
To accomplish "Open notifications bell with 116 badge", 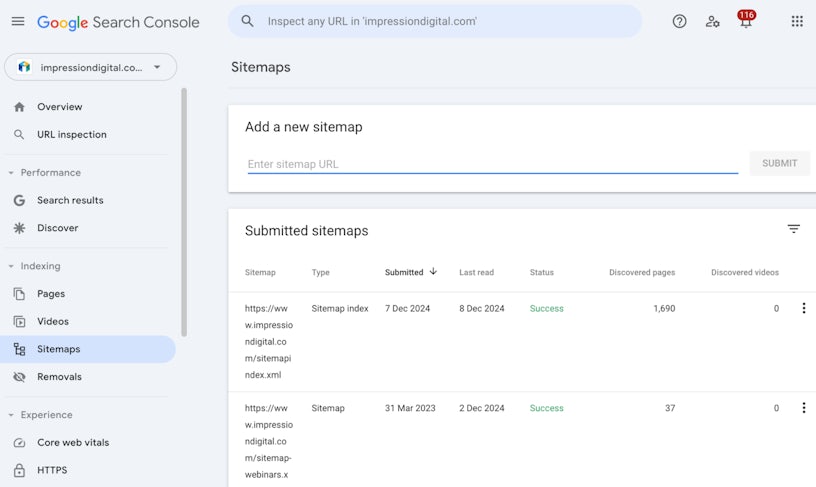I will pyautogui.click(x=745, y=21).
